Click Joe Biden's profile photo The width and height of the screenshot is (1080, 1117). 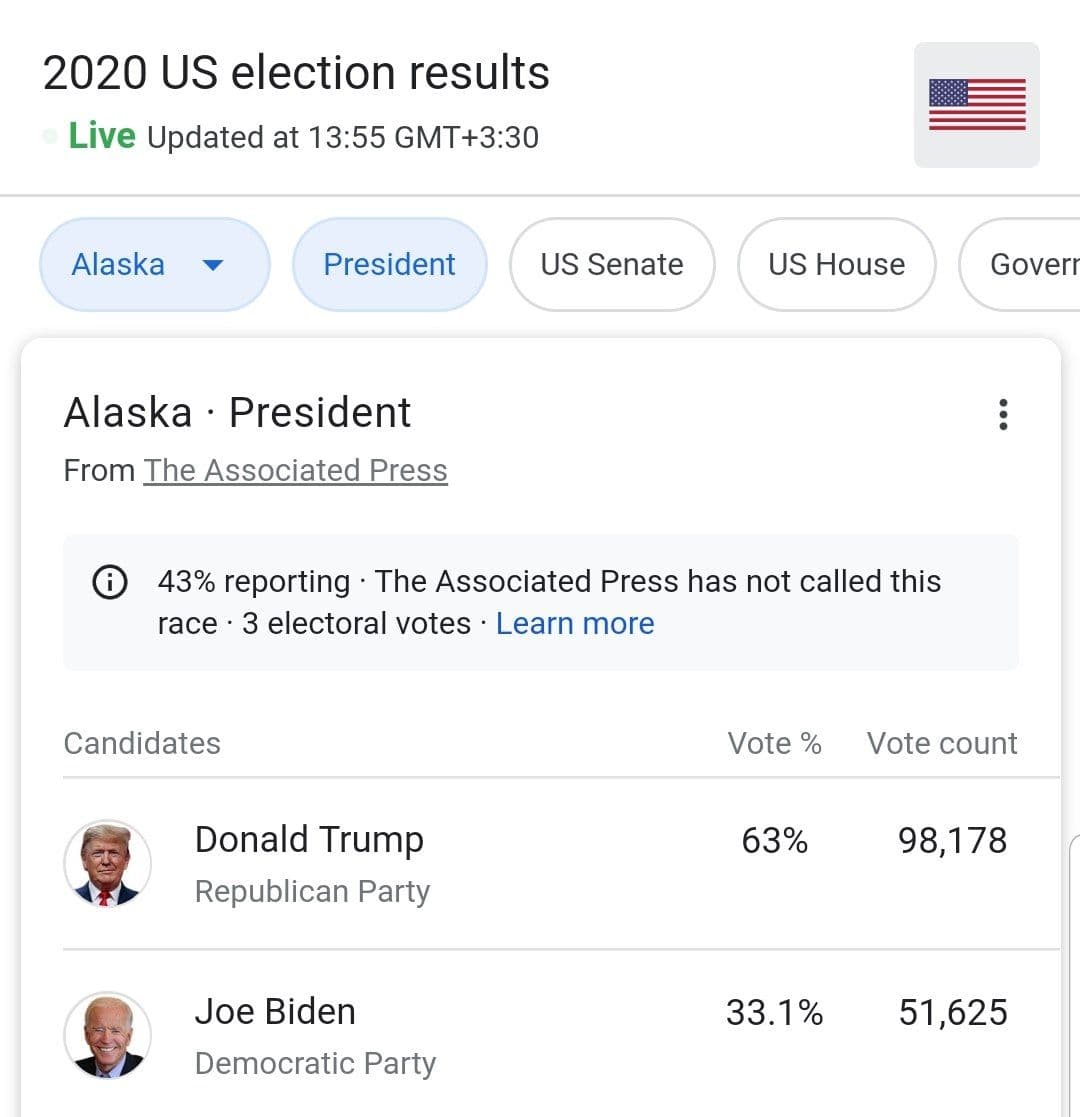(107, 1035)
